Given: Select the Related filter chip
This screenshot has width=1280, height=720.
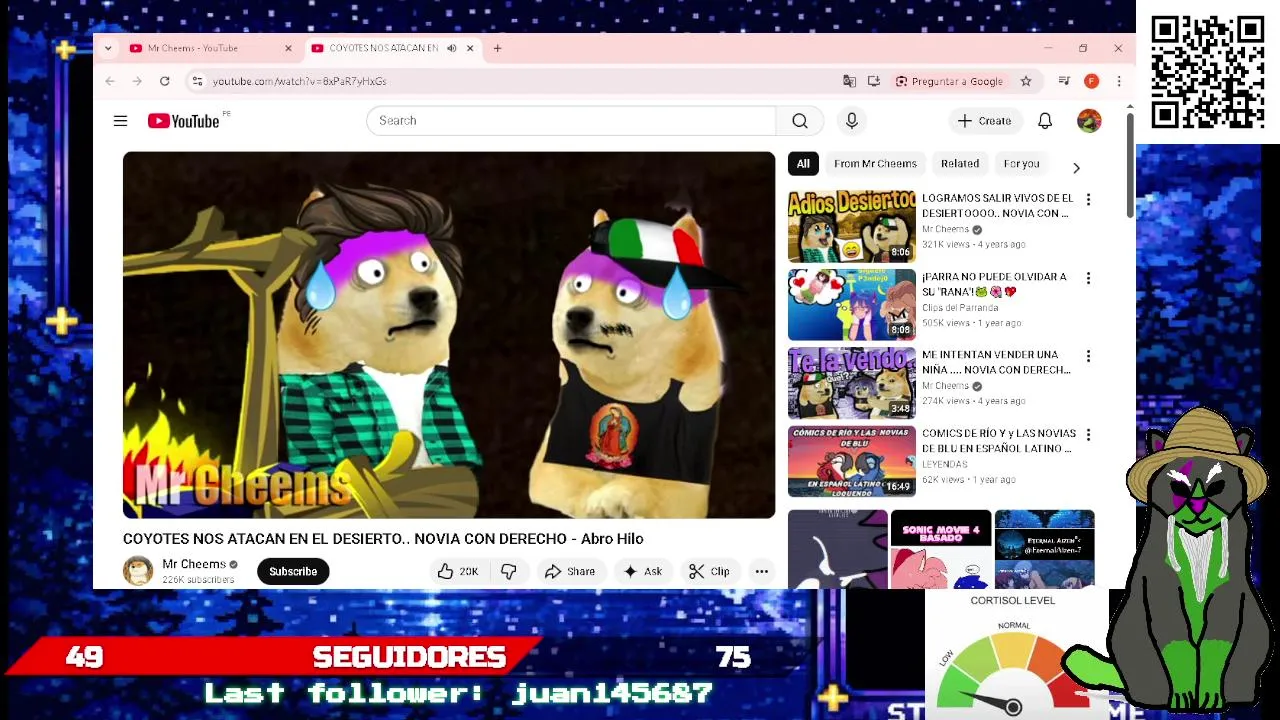Looking at the screenshot, I should 960,163.
